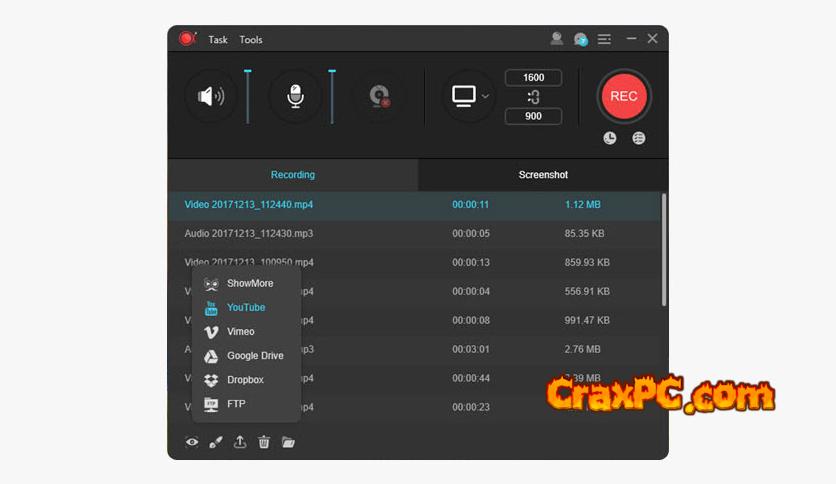Toggle the microphone input icon

pyautogui.click(x=295, y=96)
